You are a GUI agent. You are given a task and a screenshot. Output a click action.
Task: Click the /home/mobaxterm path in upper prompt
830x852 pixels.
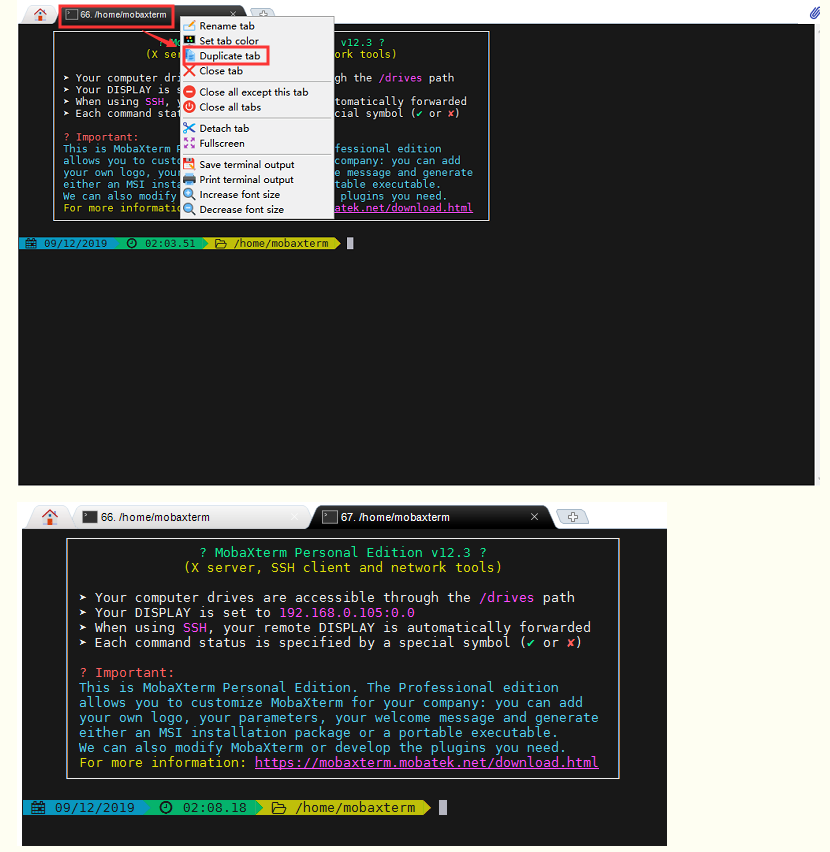[281, 243]
